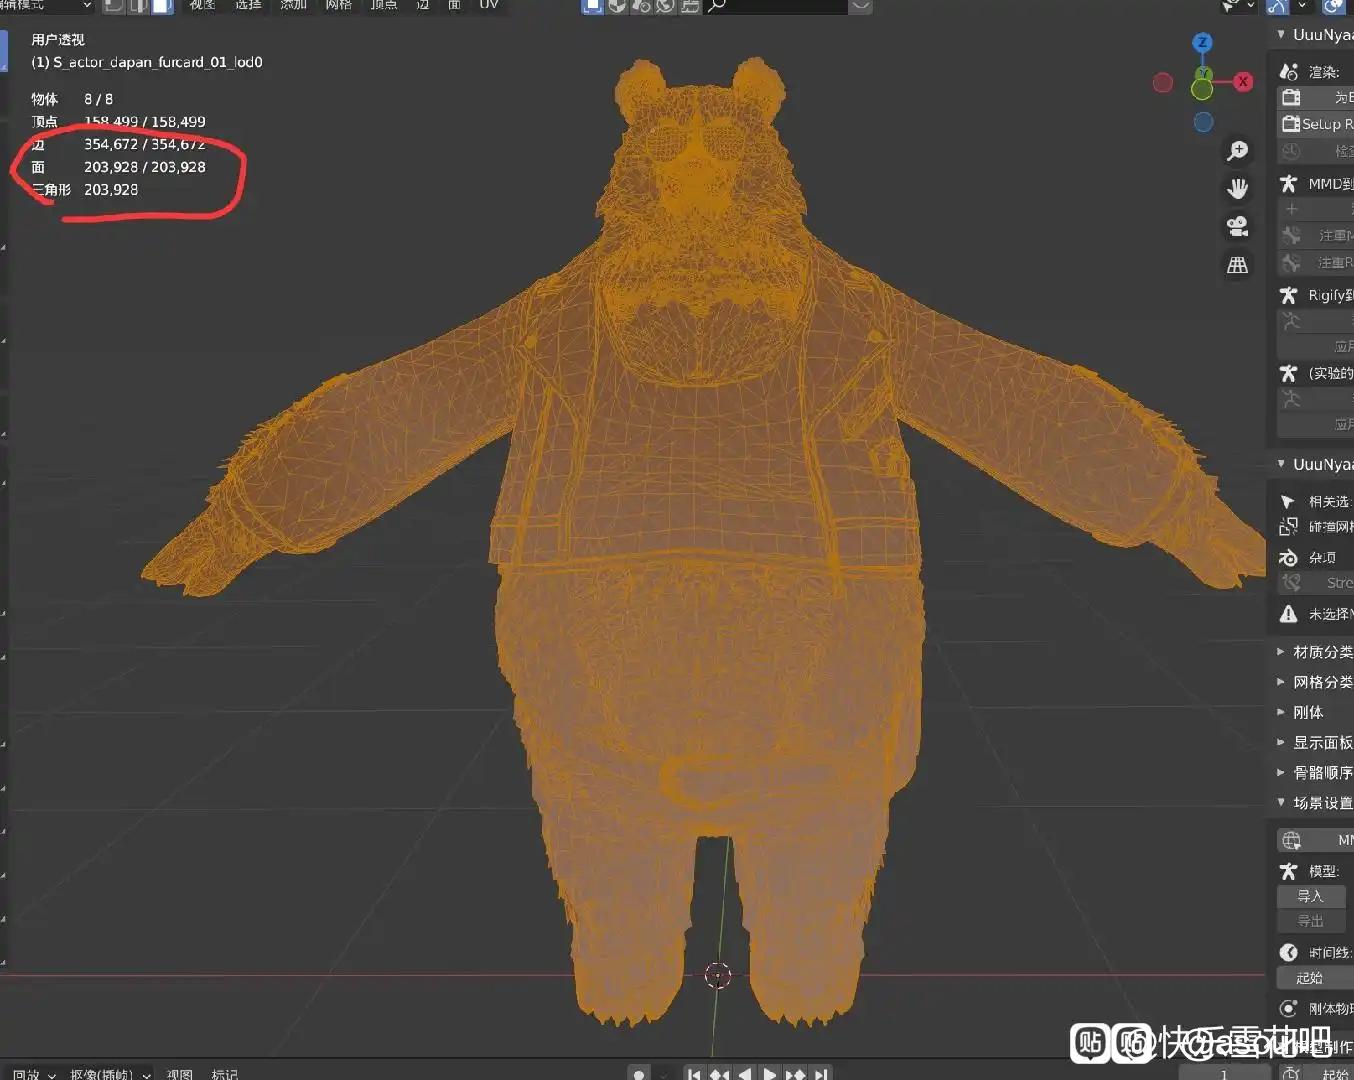Click the zoom magnifier icon in viewport
The image size is (1354, 1080).
click(x=1238, y=151)
